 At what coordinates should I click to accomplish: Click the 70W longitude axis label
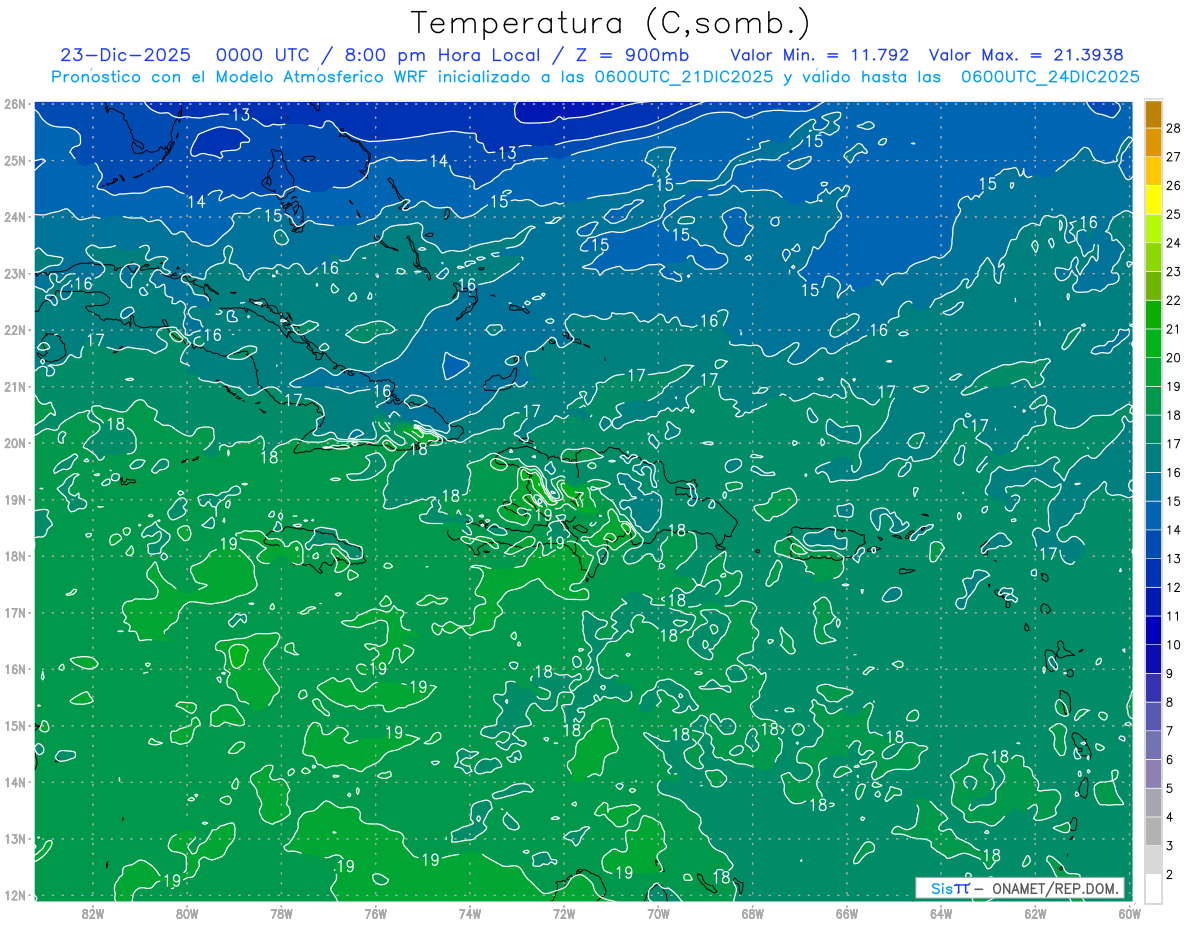(x=658, y=913)
